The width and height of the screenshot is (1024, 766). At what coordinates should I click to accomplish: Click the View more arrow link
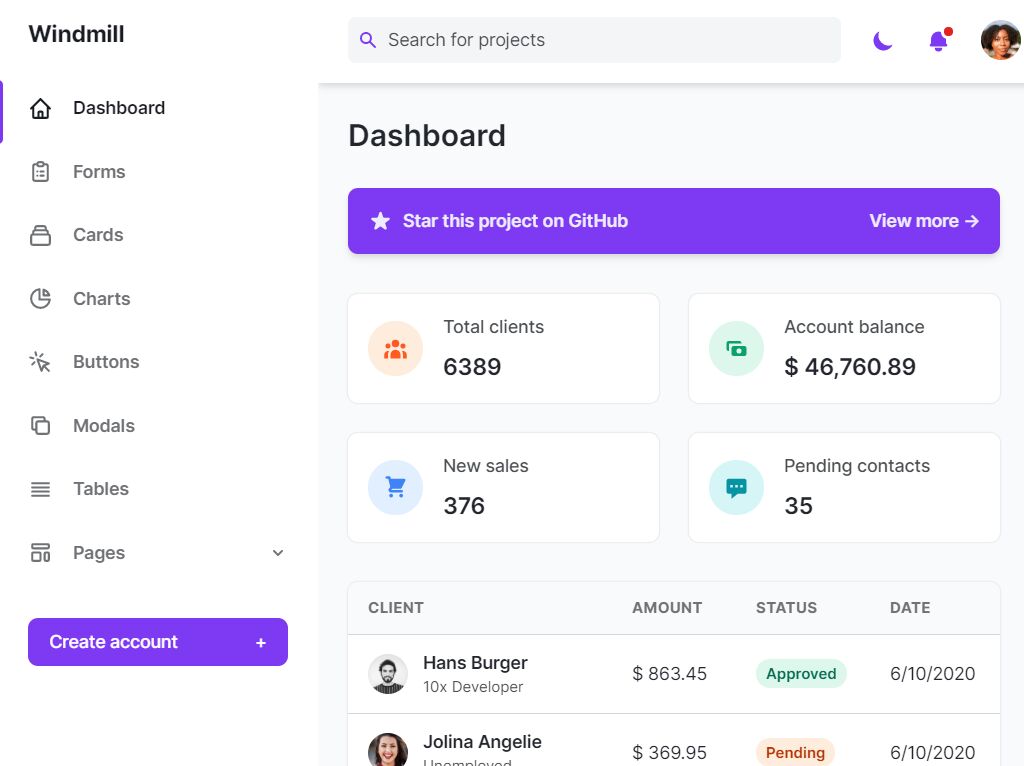pos(924,221)
